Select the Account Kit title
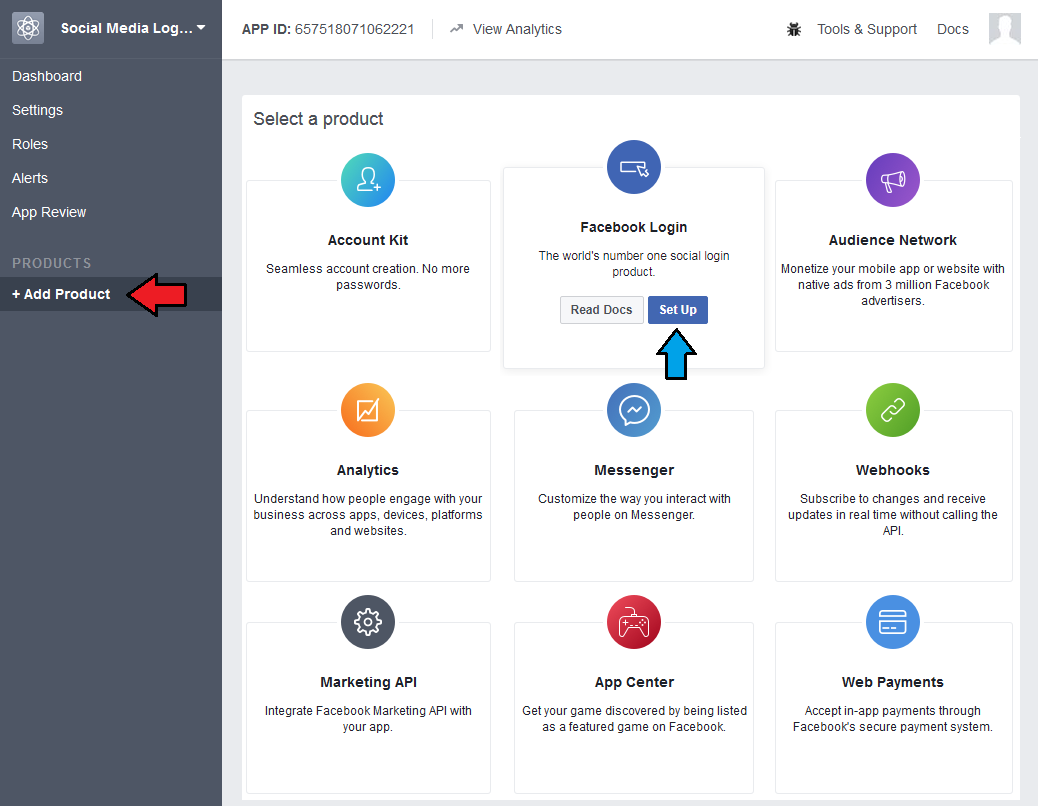This screenshot has width=1038, height=806. tap(368, 240)
